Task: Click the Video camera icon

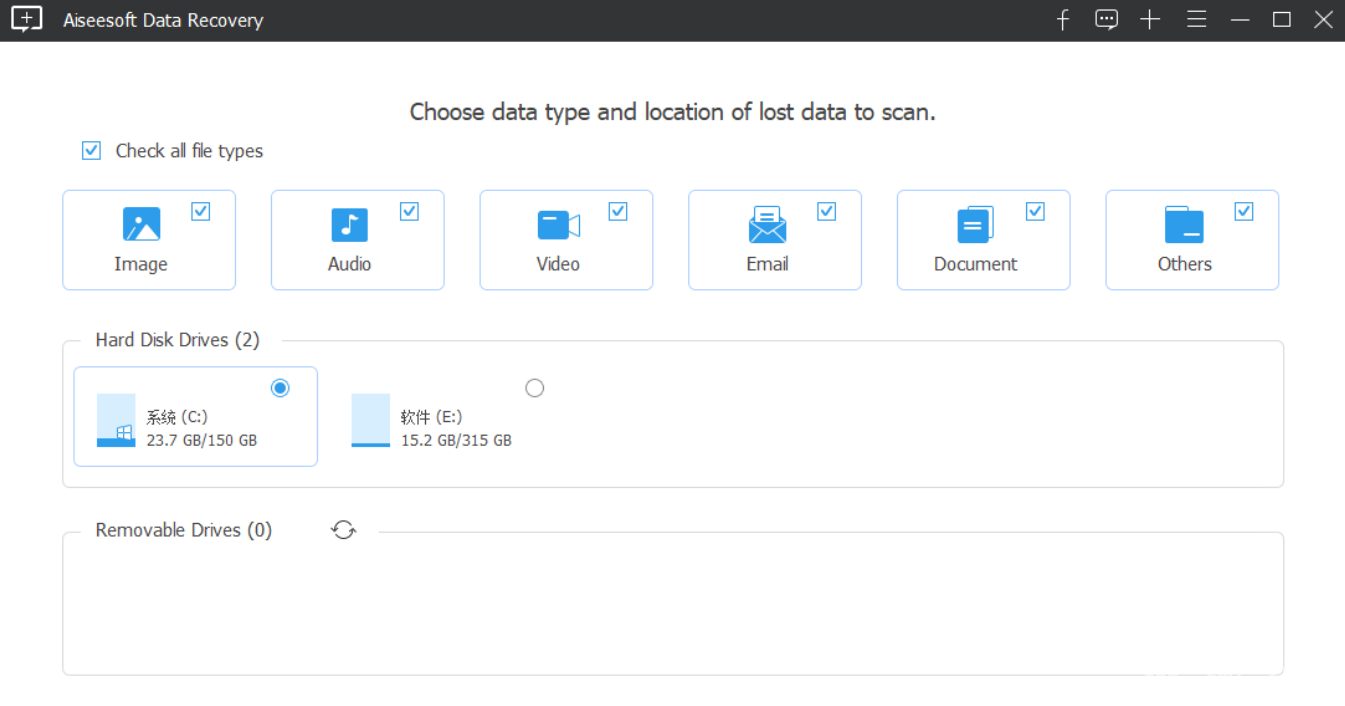Action: [558, 225]
